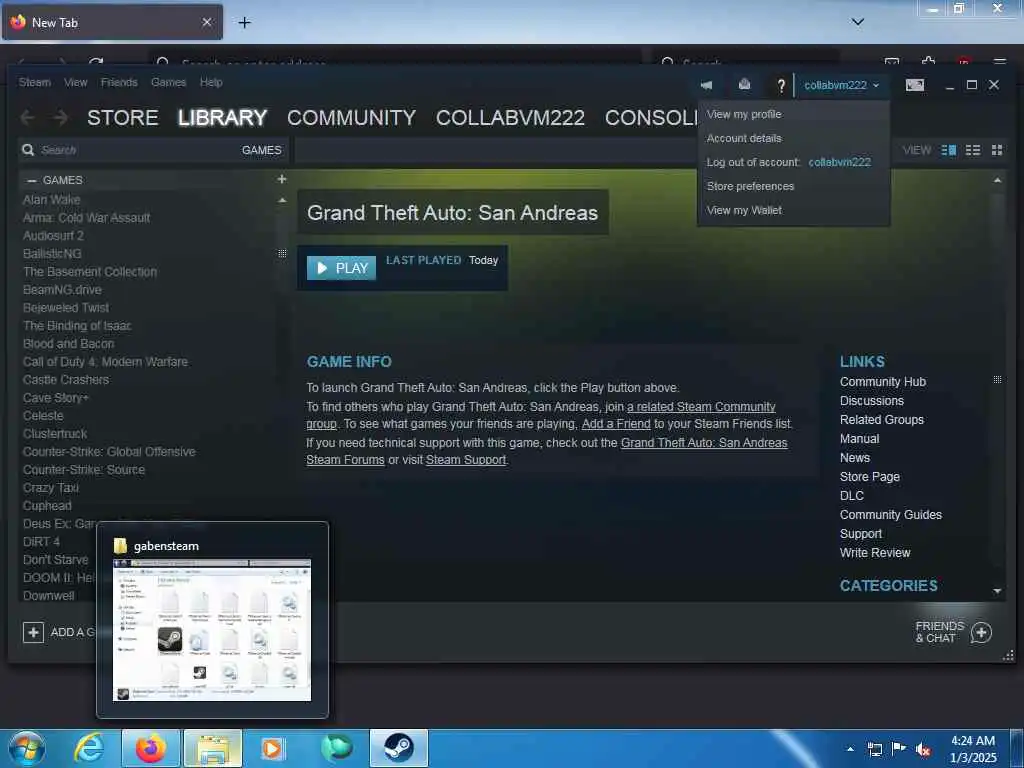Screen dimensions: 1024x768
Task: Select detail view icon in library
Action: [x=949, y=150]
